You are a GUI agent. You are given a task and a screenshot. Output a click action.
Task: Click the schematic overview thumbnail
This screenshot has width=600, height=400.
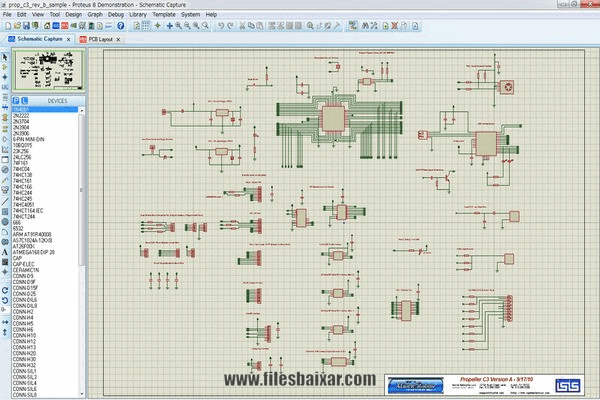point(48,71)
